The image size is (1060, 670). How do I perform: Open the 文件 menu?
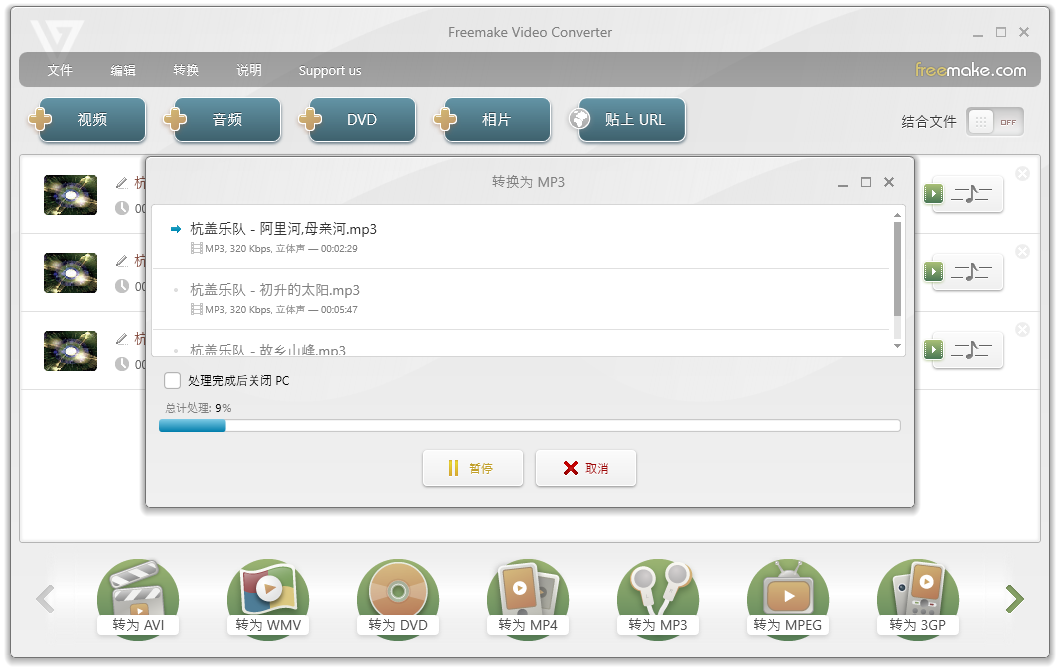(60, 70)
